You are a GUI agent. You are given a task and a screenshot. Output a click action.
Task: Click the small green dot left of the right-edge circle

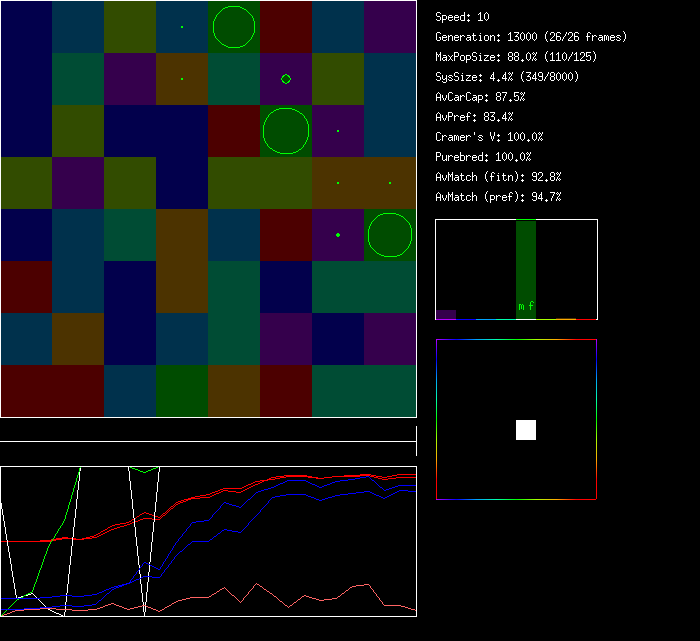tap(338, 235)
